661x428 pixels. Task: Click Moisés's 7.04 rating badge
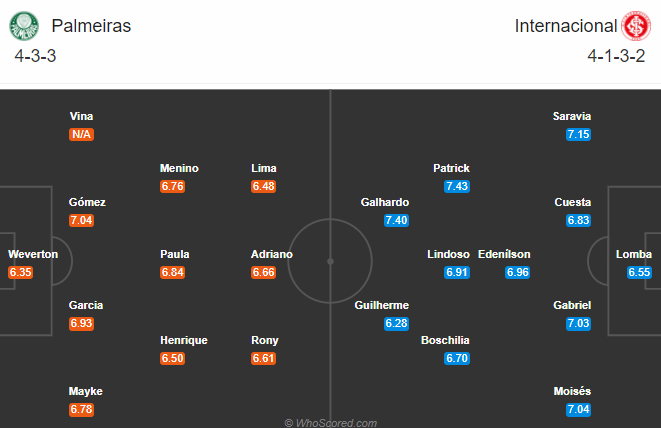tap(578, 409)
